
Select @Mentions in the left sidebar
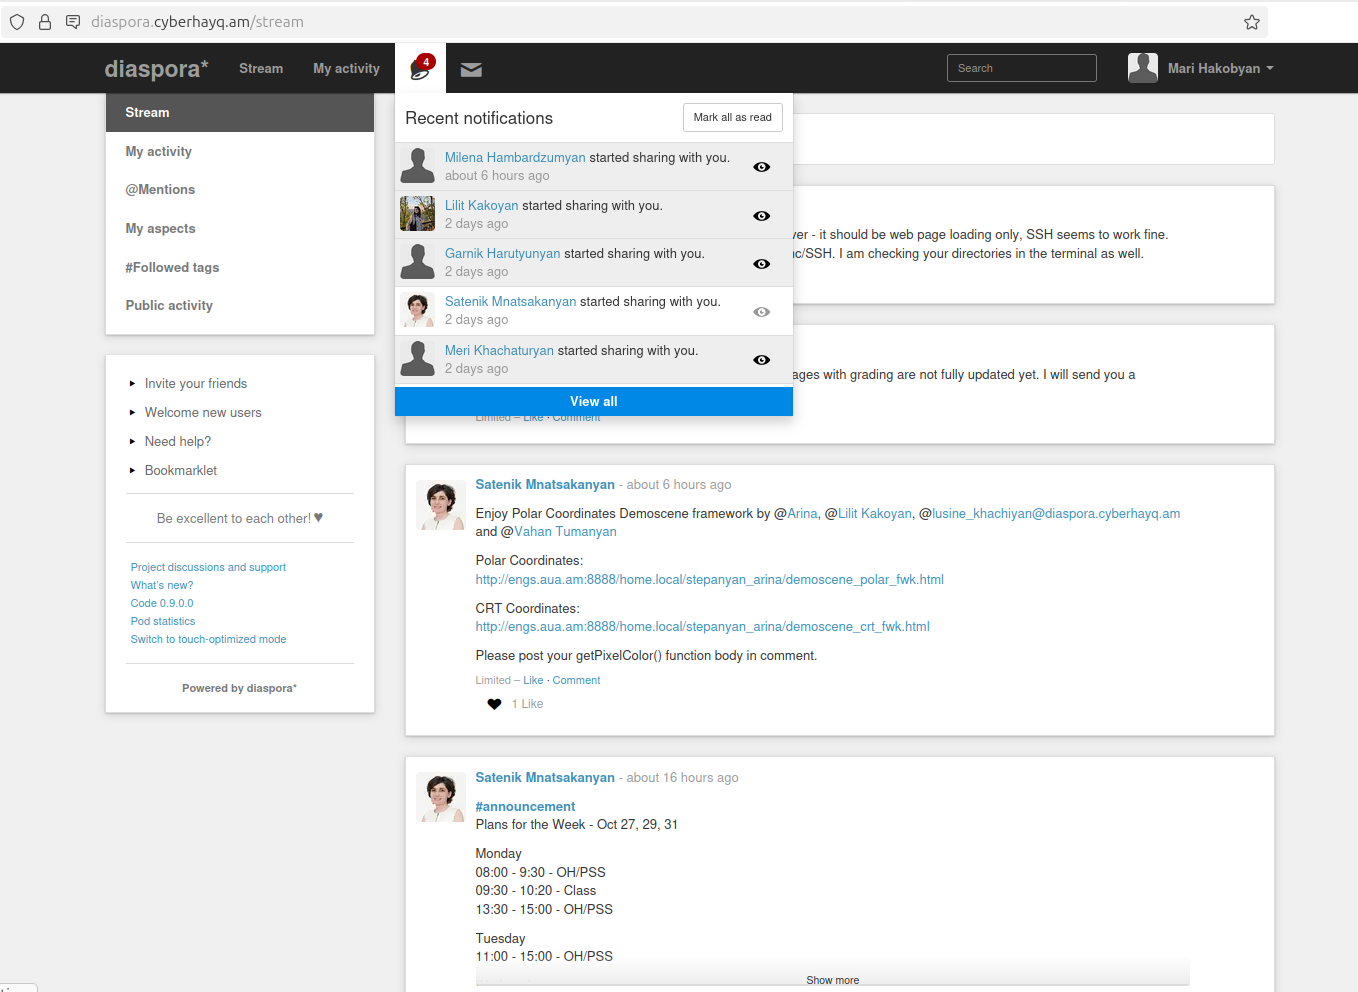(x=240, y=190)
